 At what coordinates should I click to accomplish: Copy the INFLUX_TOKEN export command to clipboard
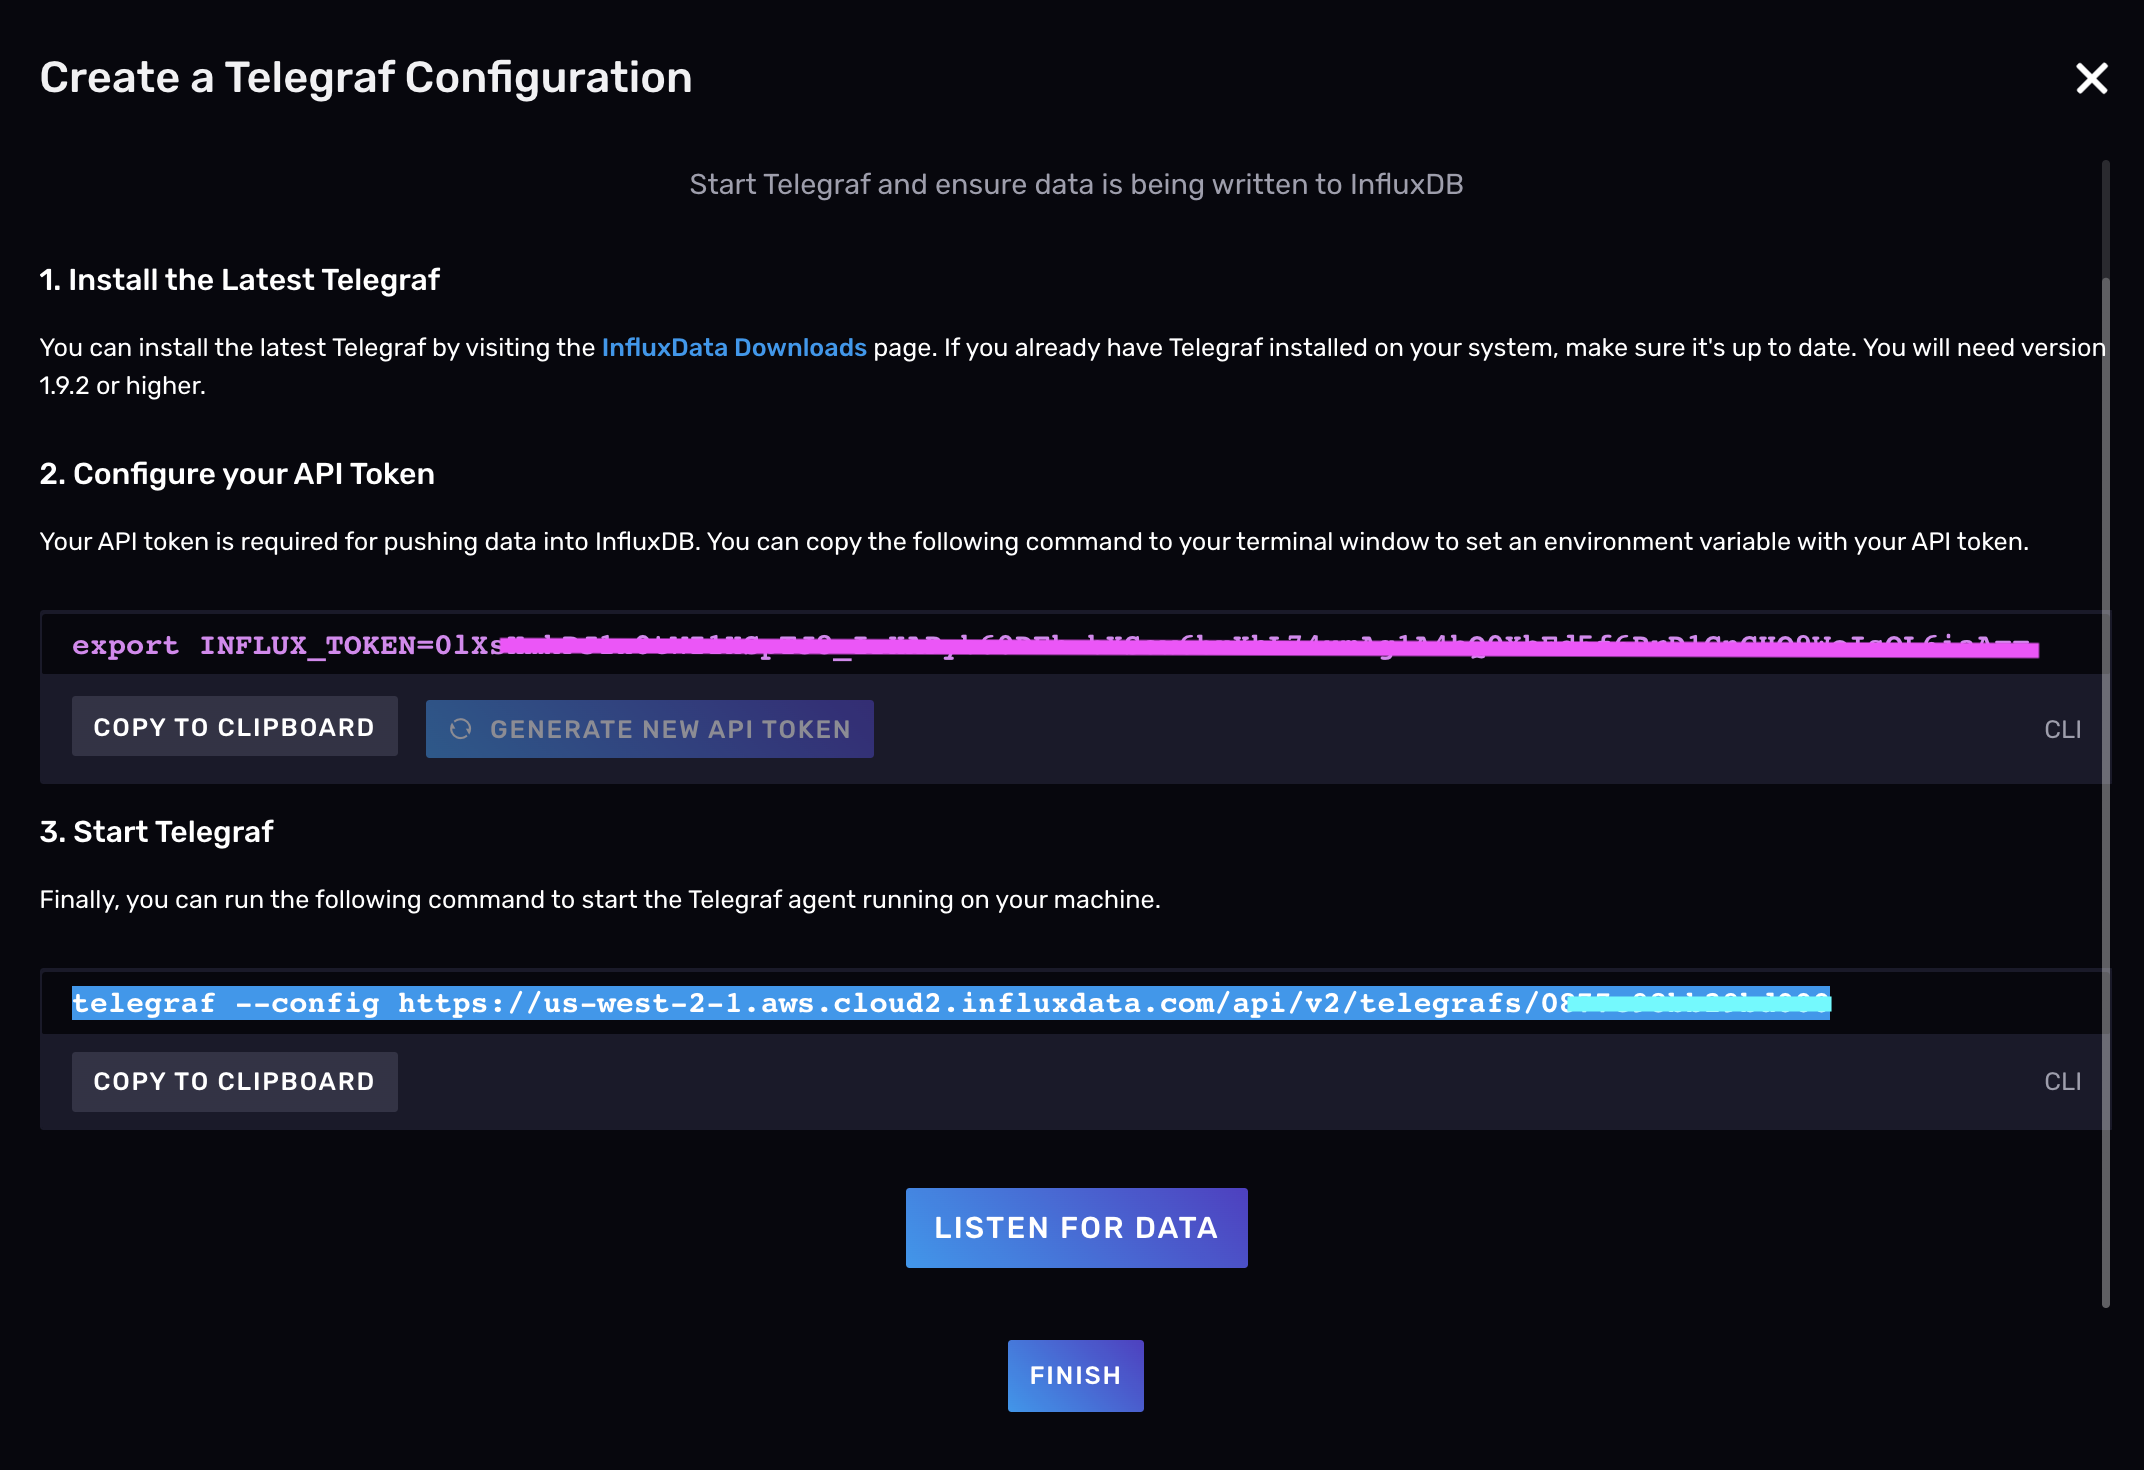pos(235,727)
